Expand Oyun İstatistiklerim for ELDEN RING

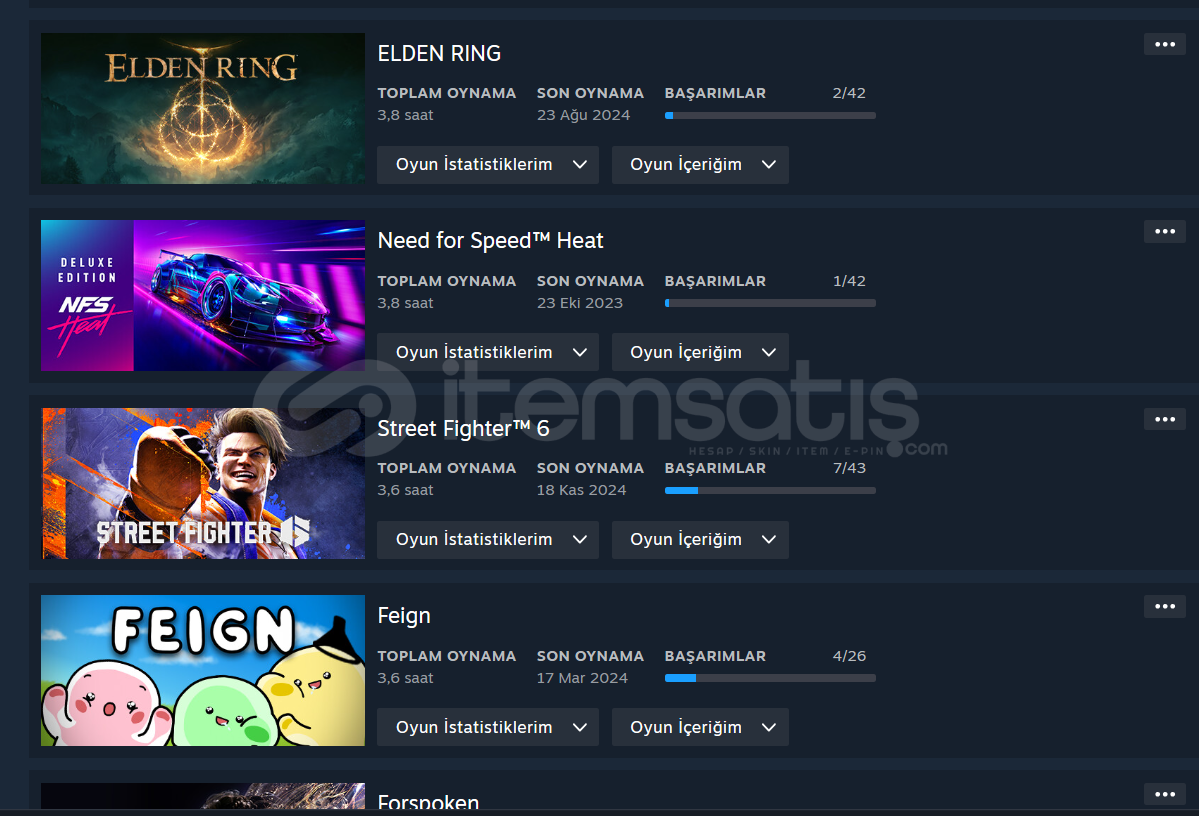(487, 165)
